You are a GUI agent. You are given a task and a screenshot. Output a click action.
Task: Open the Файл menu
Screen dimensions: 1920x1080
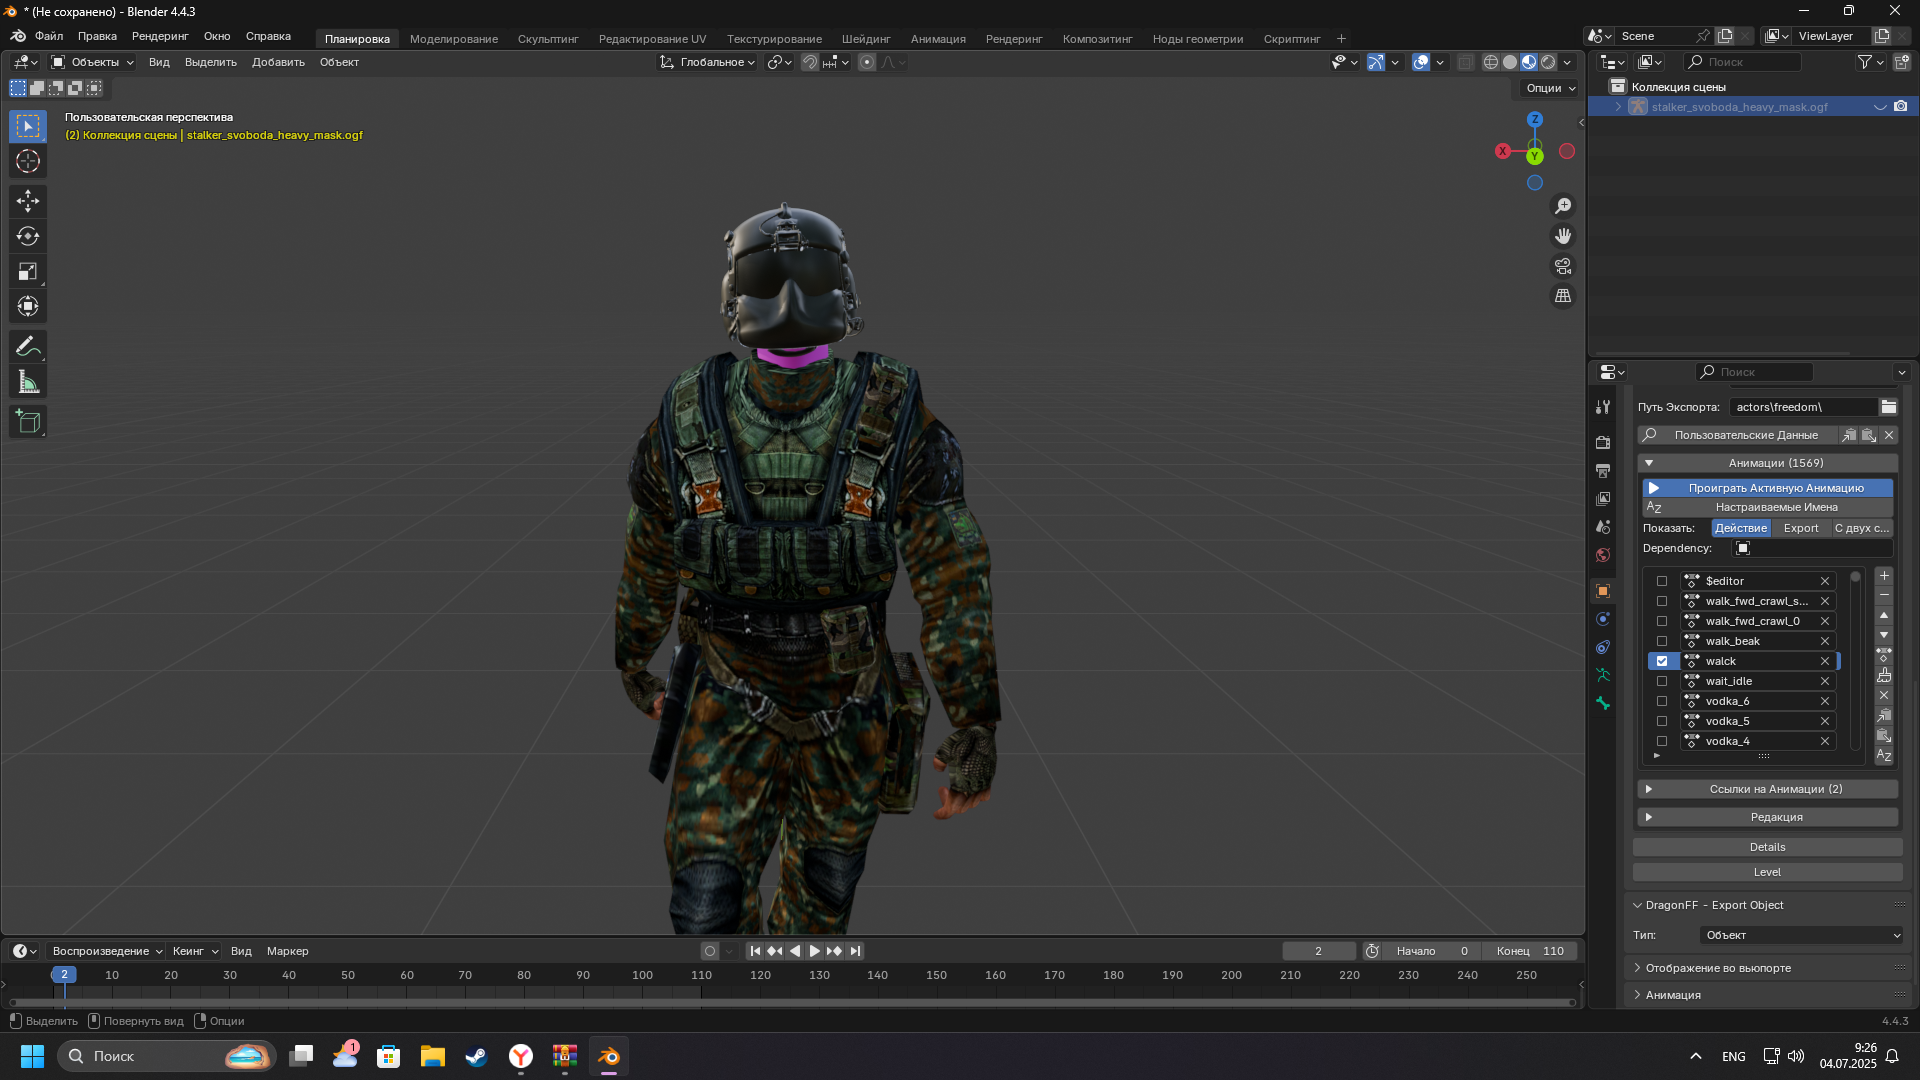point(49,36)
